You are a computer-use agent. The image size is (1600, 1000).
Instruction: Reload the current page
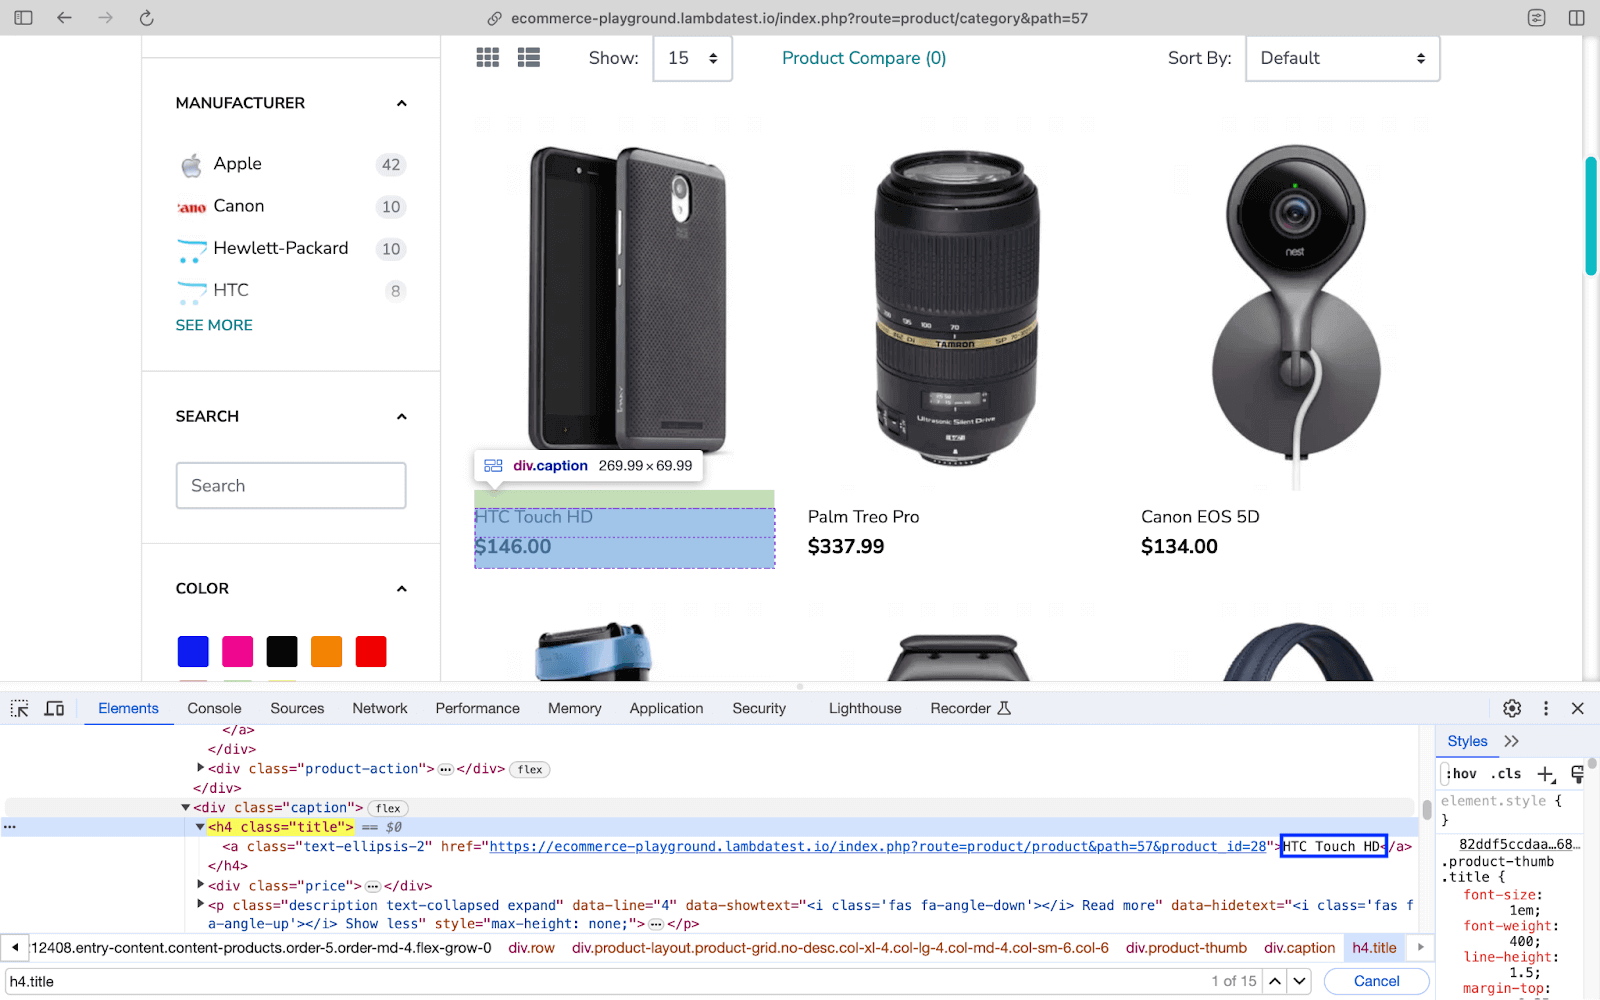(x=146, y=18)
